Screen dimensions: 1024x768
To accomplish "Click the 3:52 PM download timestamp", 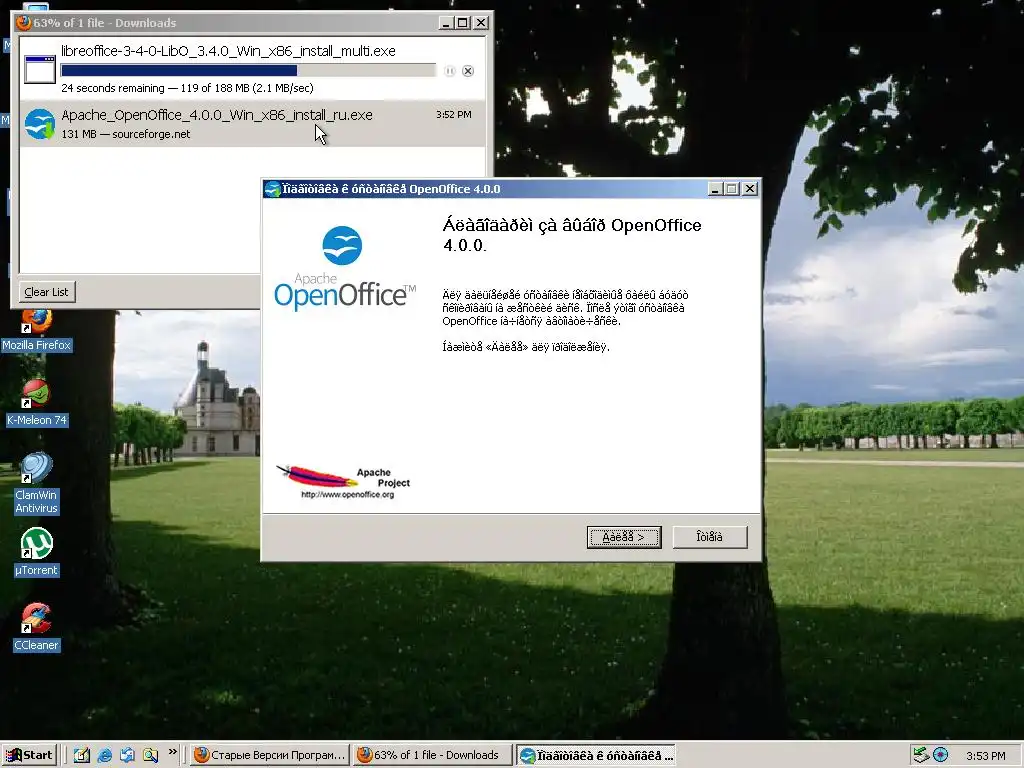I will coord(454,115).
